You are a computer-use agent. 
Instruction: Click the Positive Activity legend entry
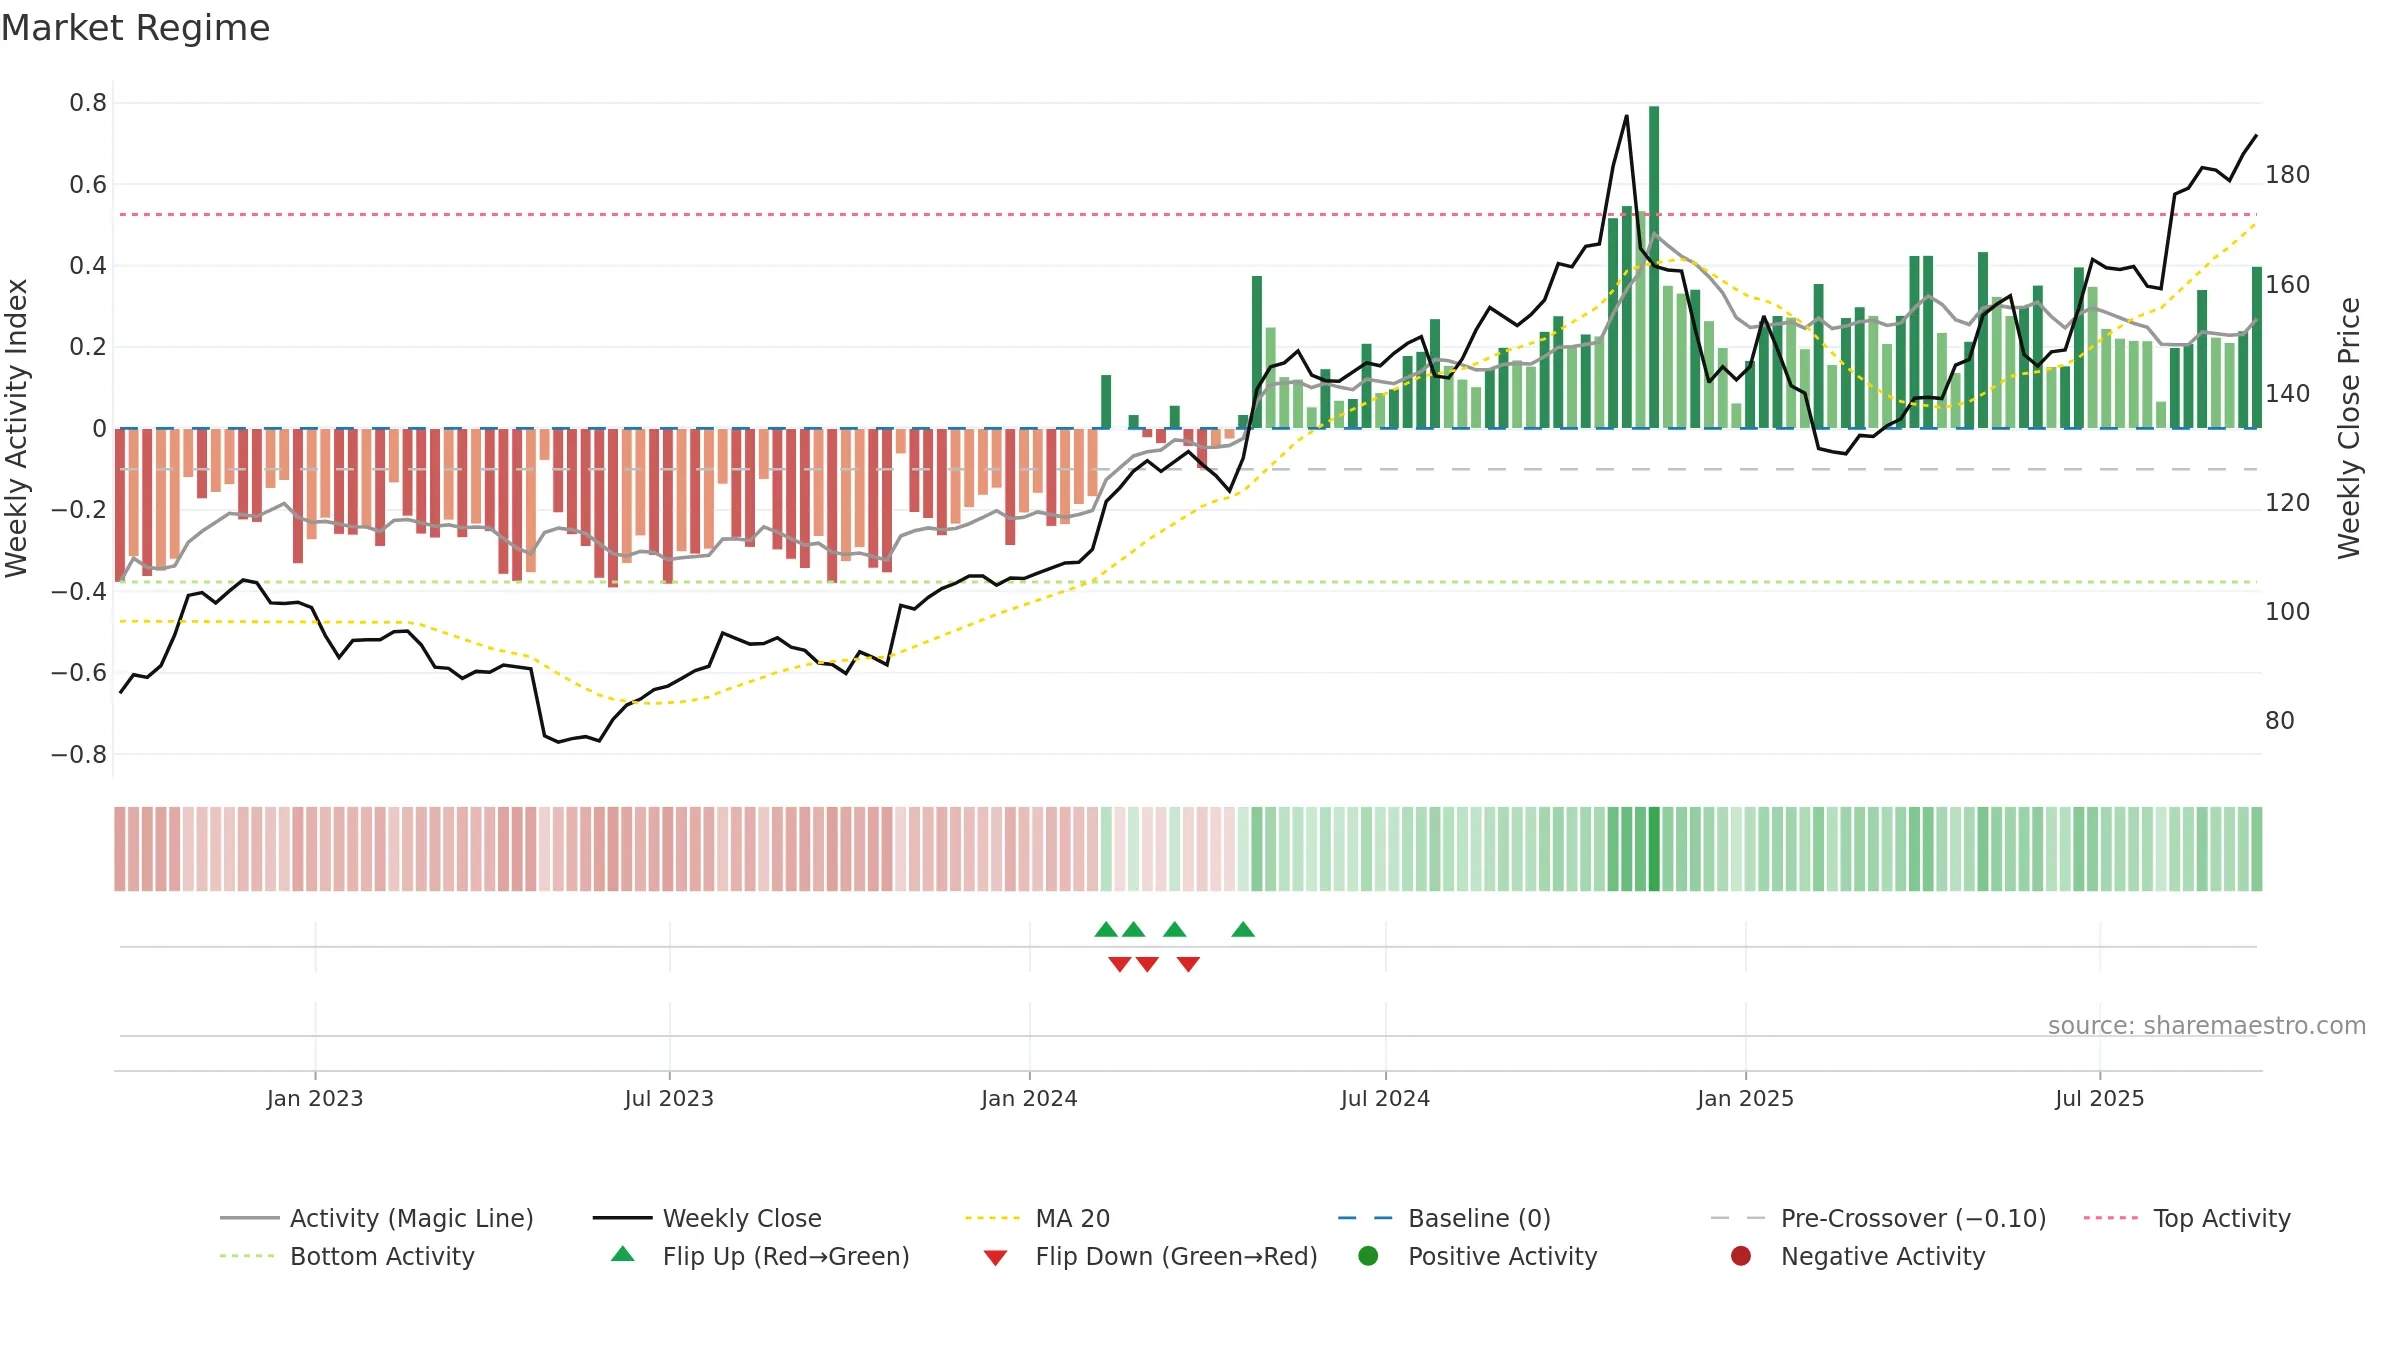(x=1478, y=1256)
